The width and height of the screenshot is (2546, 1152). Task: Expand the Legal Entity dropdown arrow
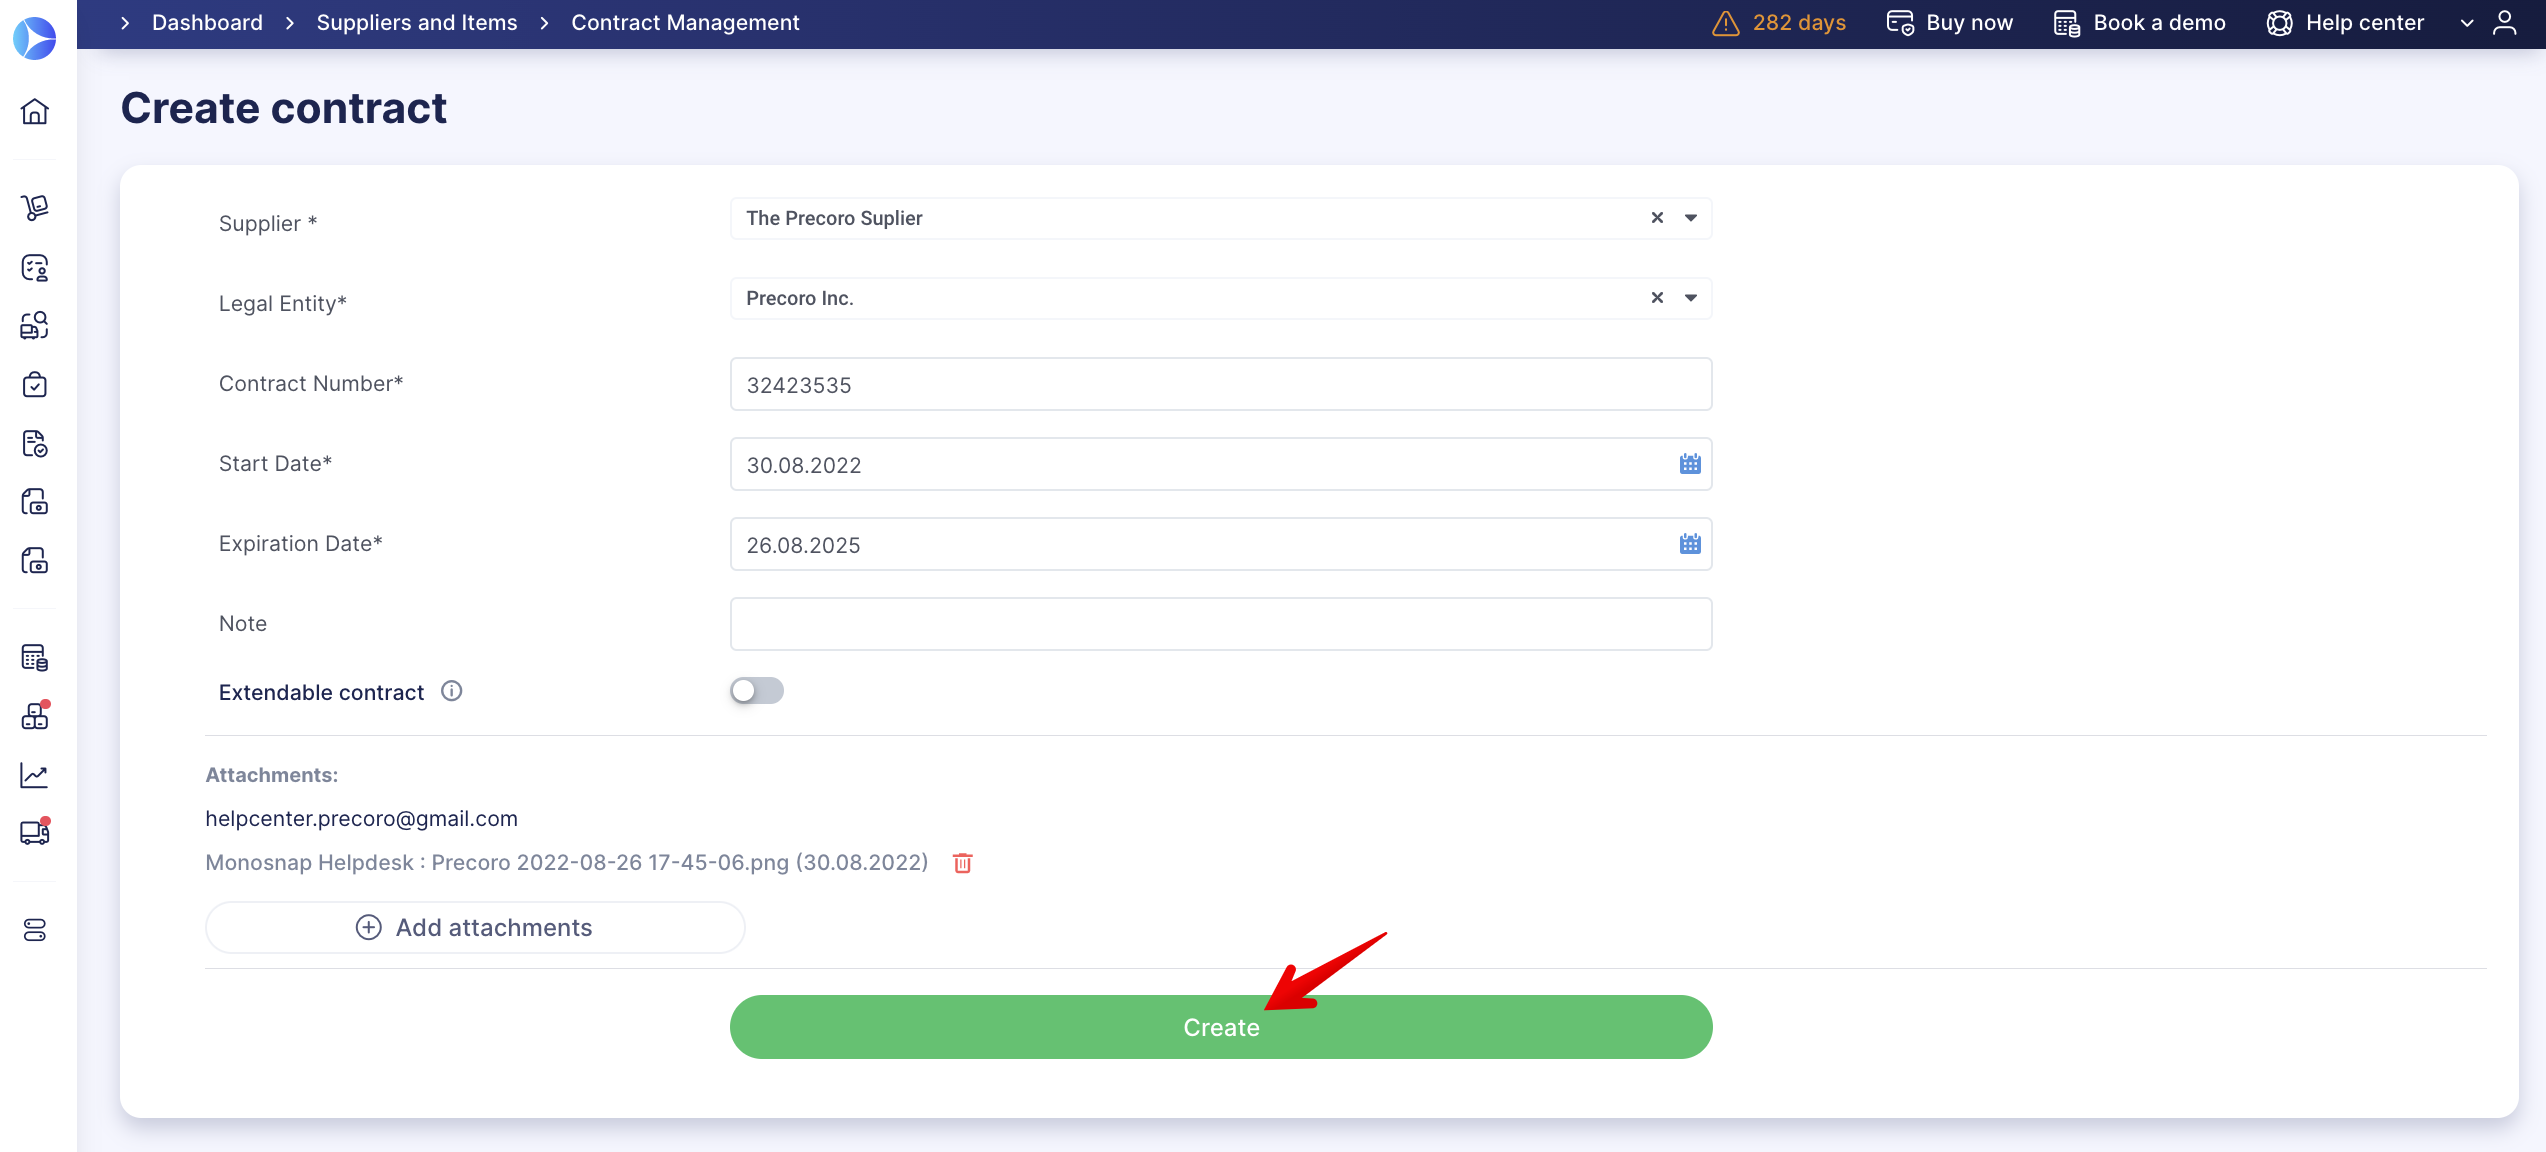[1691, 298]
